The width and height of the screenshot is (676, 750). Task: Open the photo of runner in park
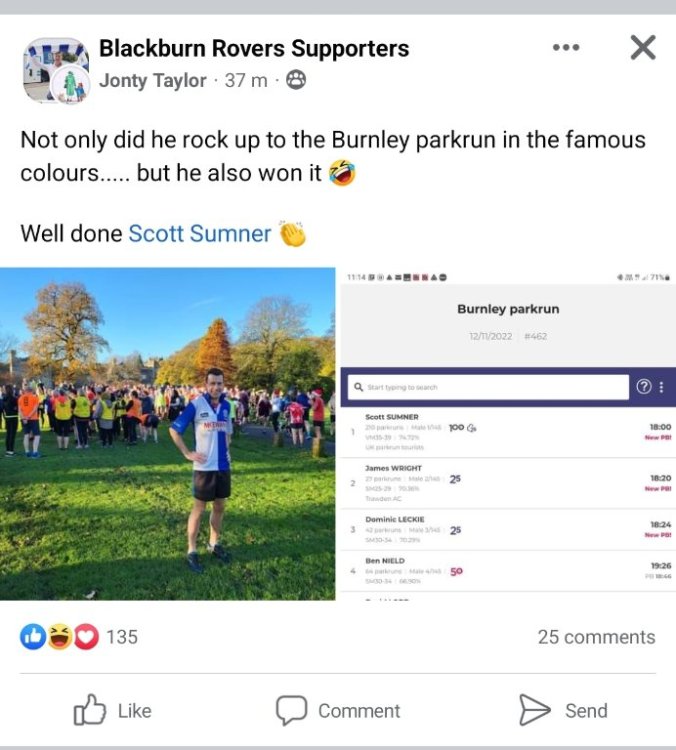pyautogui.click(x=167, y=434)
